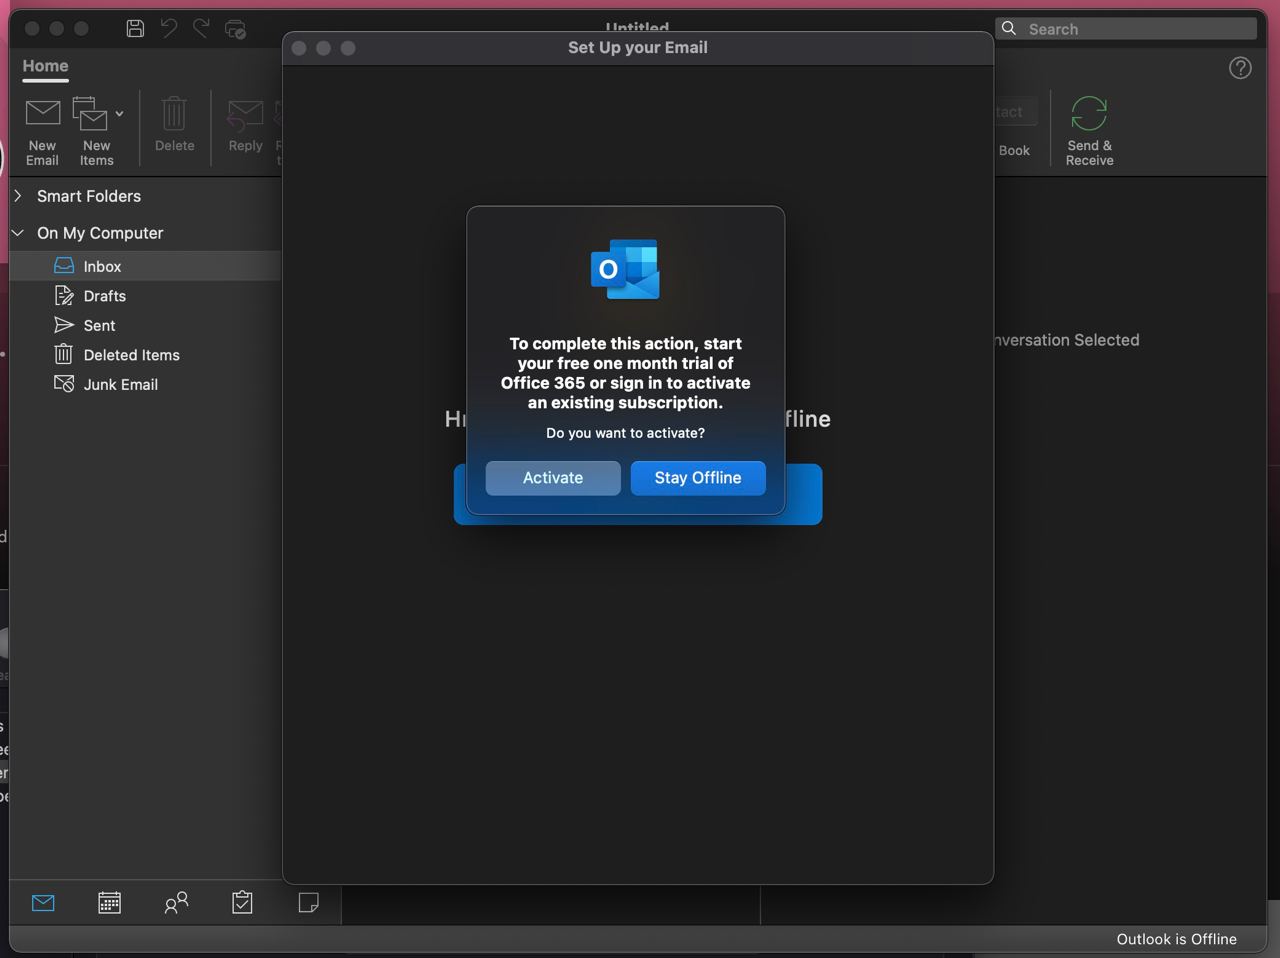This screenshot has width=1280, height=958.
Task: Select the Inbox folder
Action: tap(146, 266)
